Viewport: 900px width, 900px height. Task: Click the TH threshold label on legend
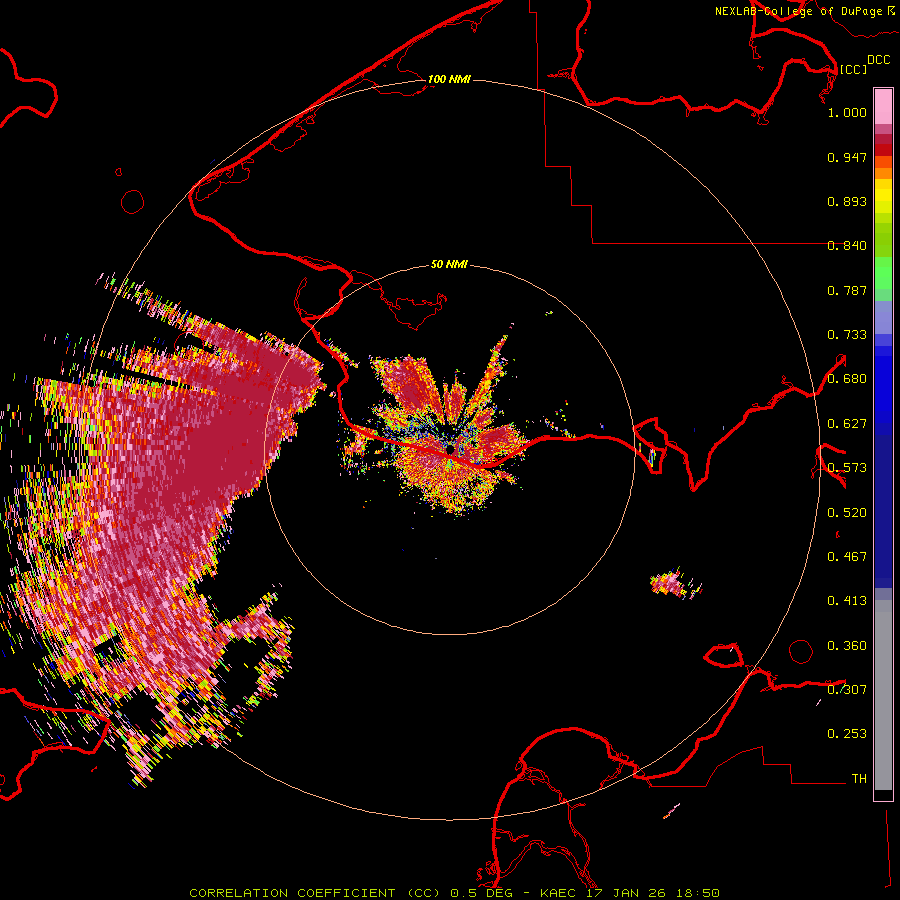[x=859, y=779]
